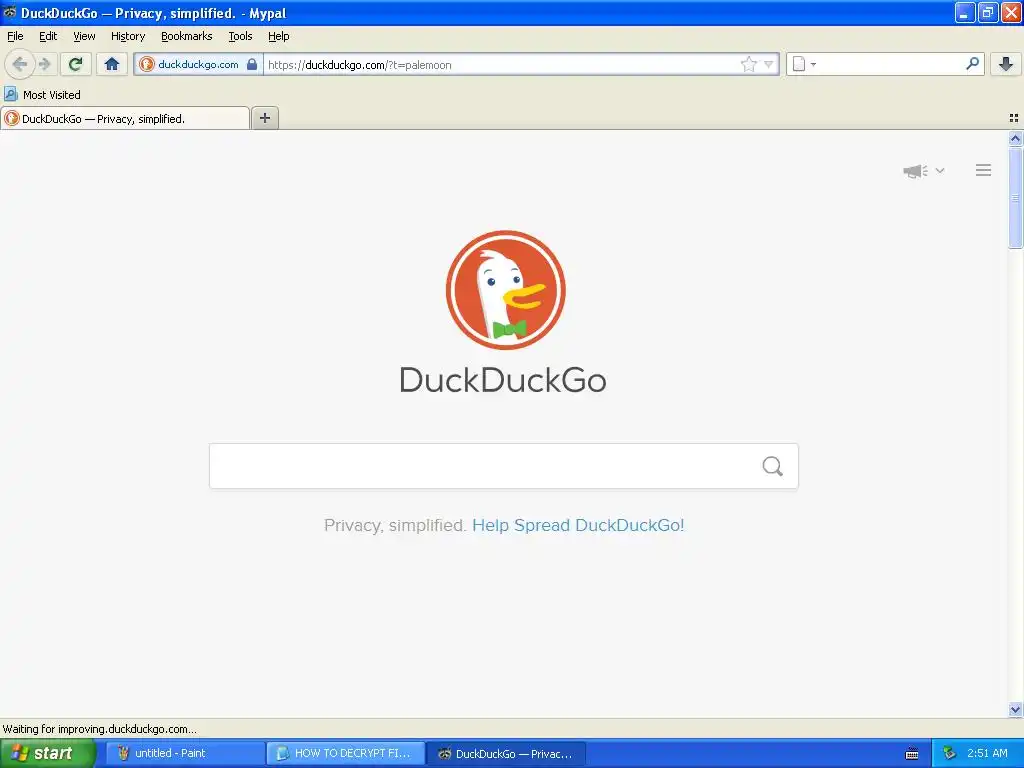The image size is (1024, 768).
Task: Open the File menu
Action: (x=15, y=36)
